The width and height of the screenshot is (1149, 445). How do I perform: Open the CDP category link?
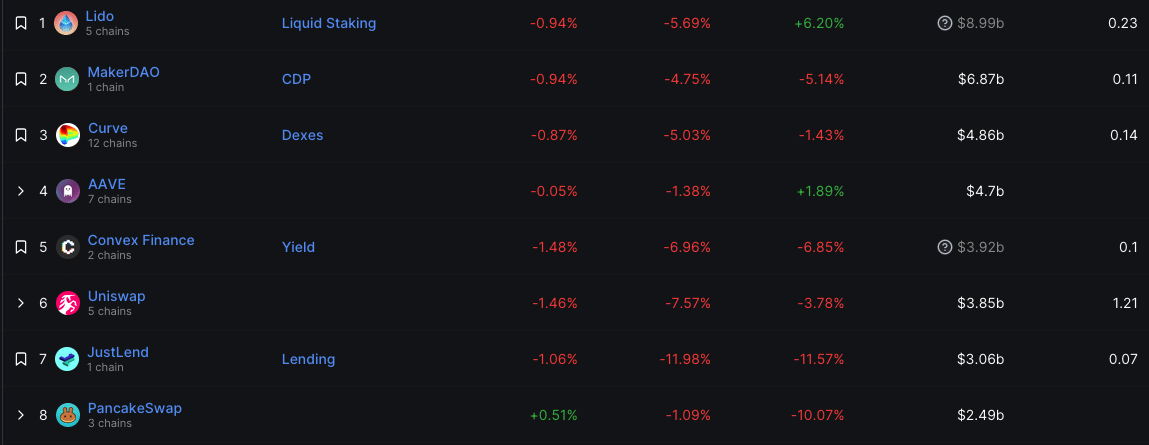click(297, 79)
